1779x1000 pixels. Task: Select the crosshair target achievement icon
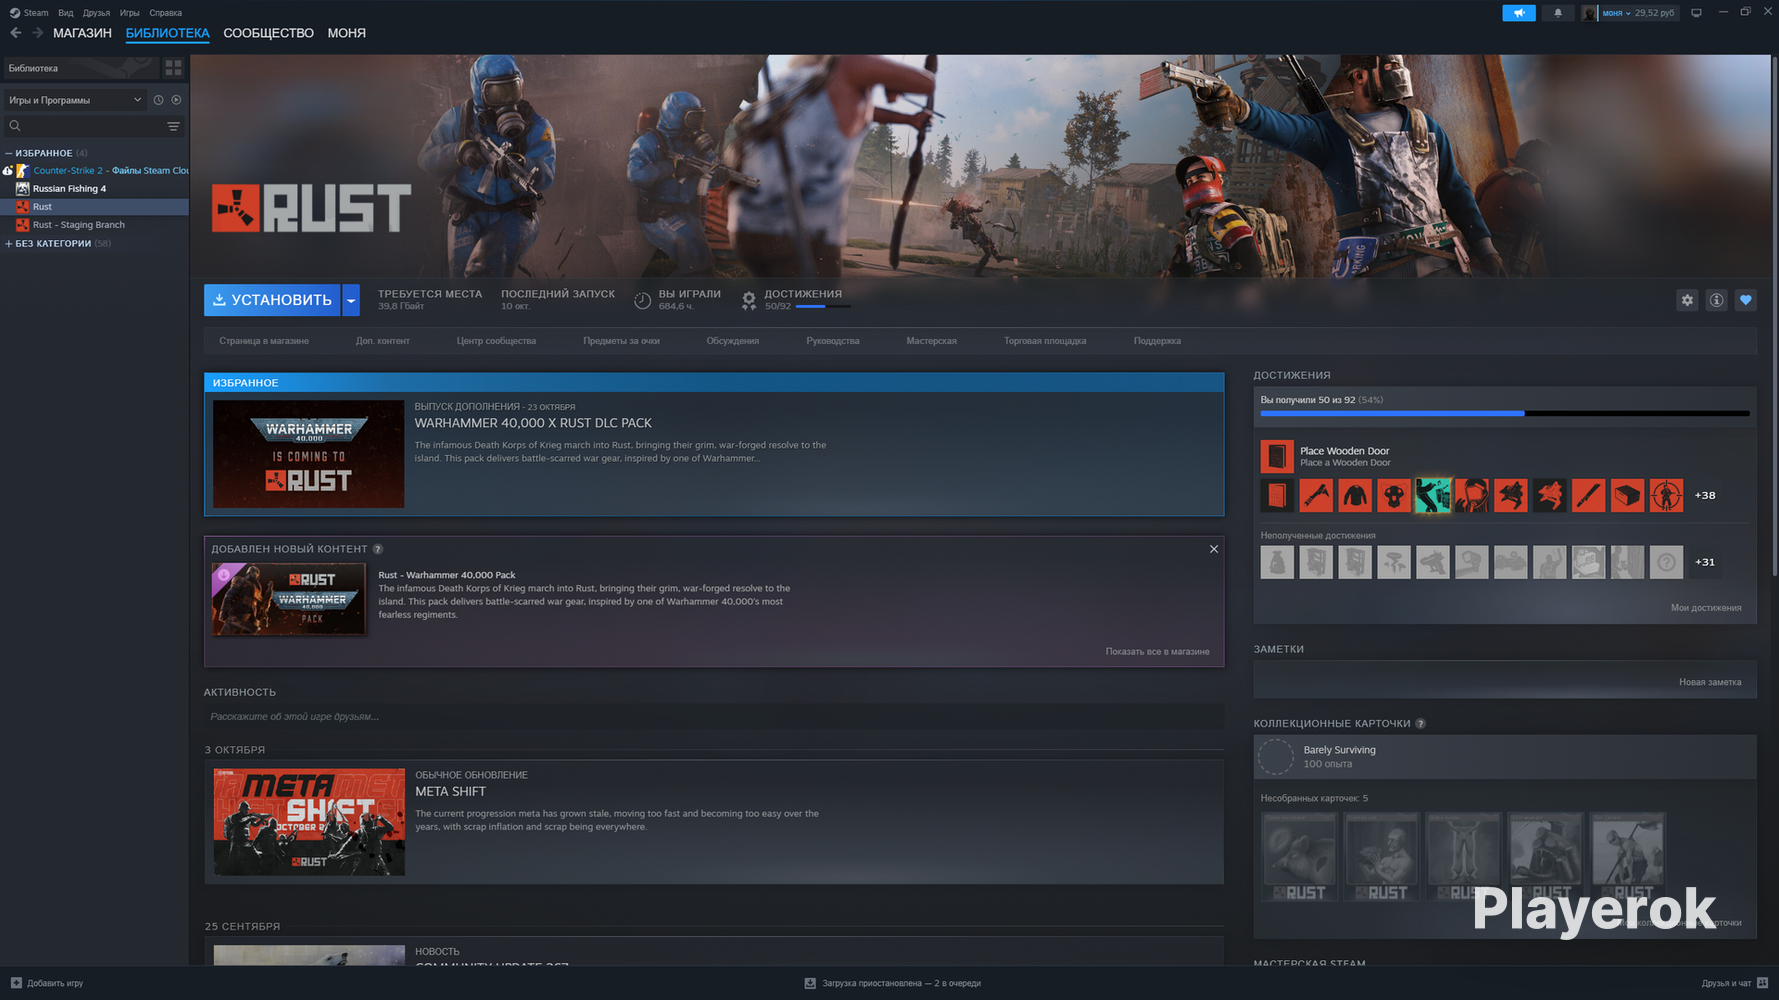(1666, 495)
